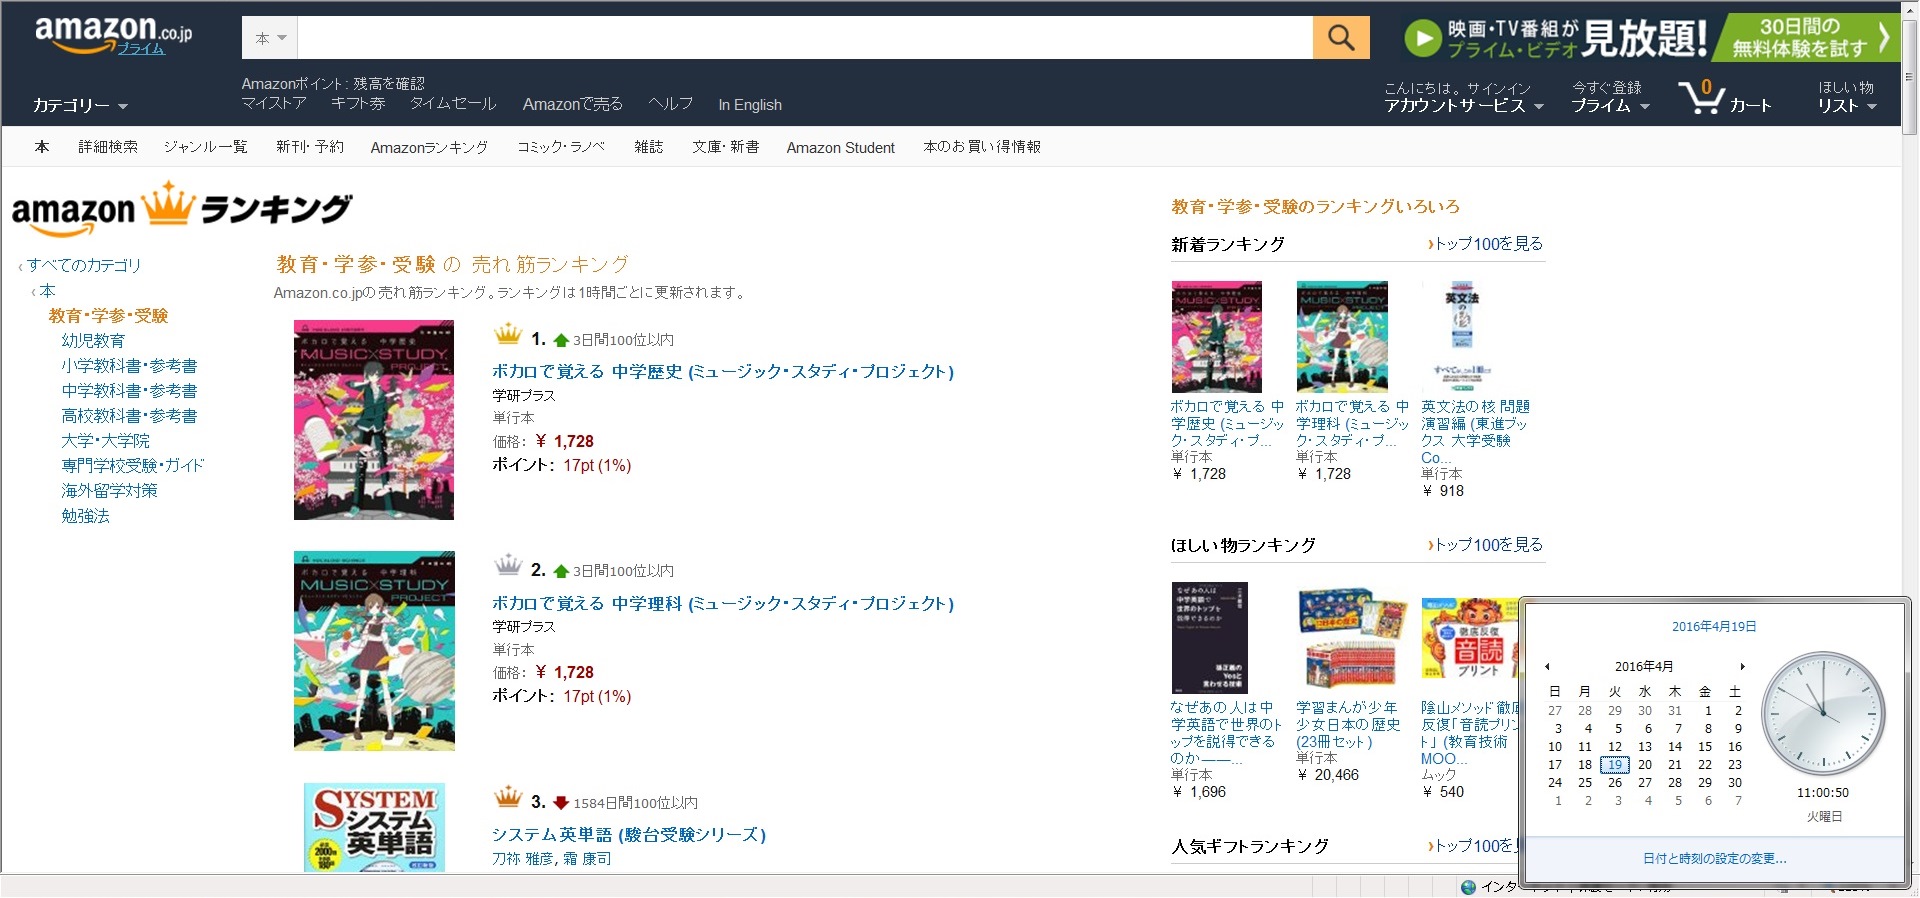Click Amazonポイント 残高を確認 link
1920x898 pixels.
coord(333,84)
